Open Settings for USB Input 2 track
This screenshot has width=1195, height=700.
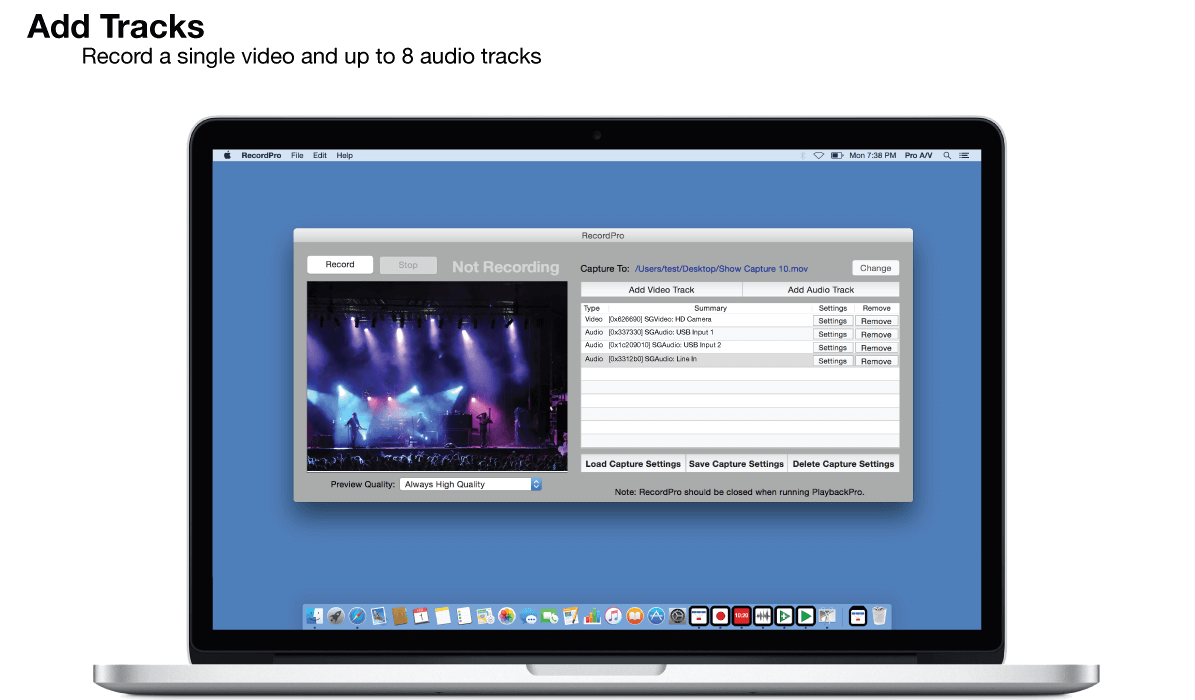[833, 348]
